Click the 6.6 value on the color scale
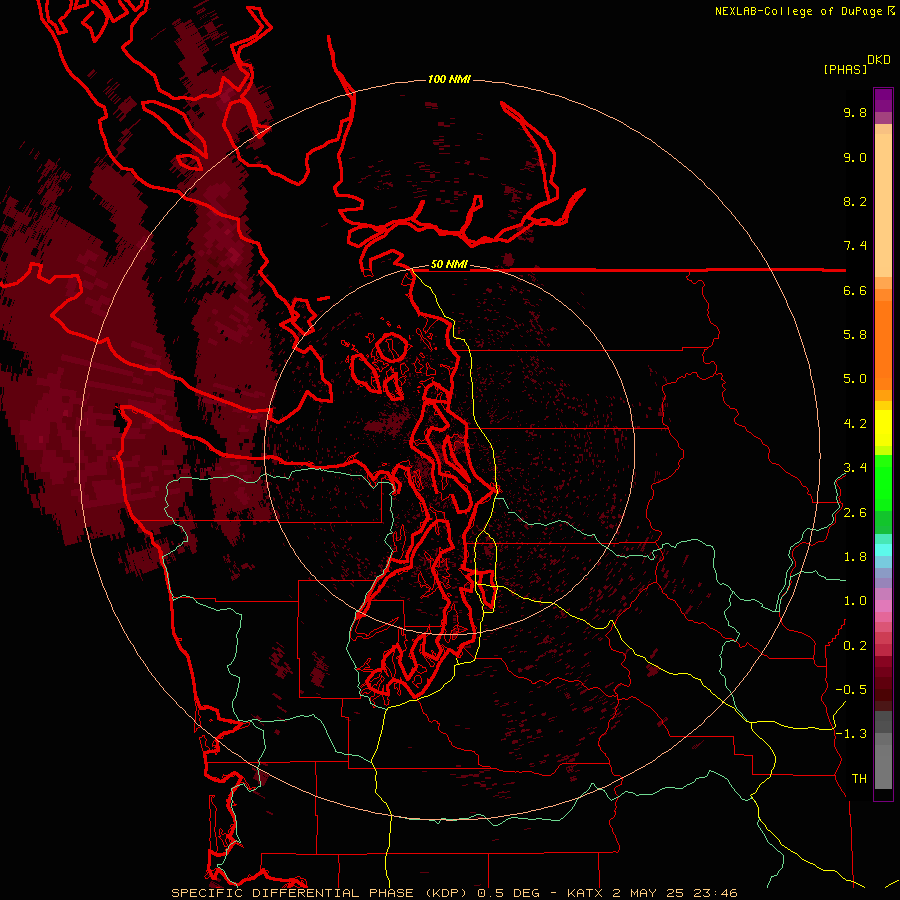 click(855, 290)
